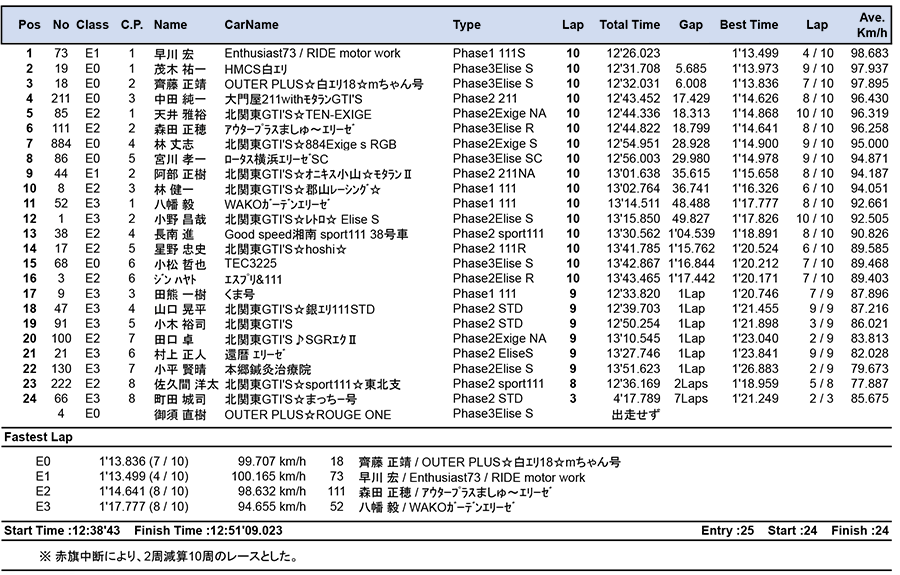The width and height of the screenshot is (900, 575).
Task: Select the Ave. Km/h column header
Action: click(x=871, y=24)
